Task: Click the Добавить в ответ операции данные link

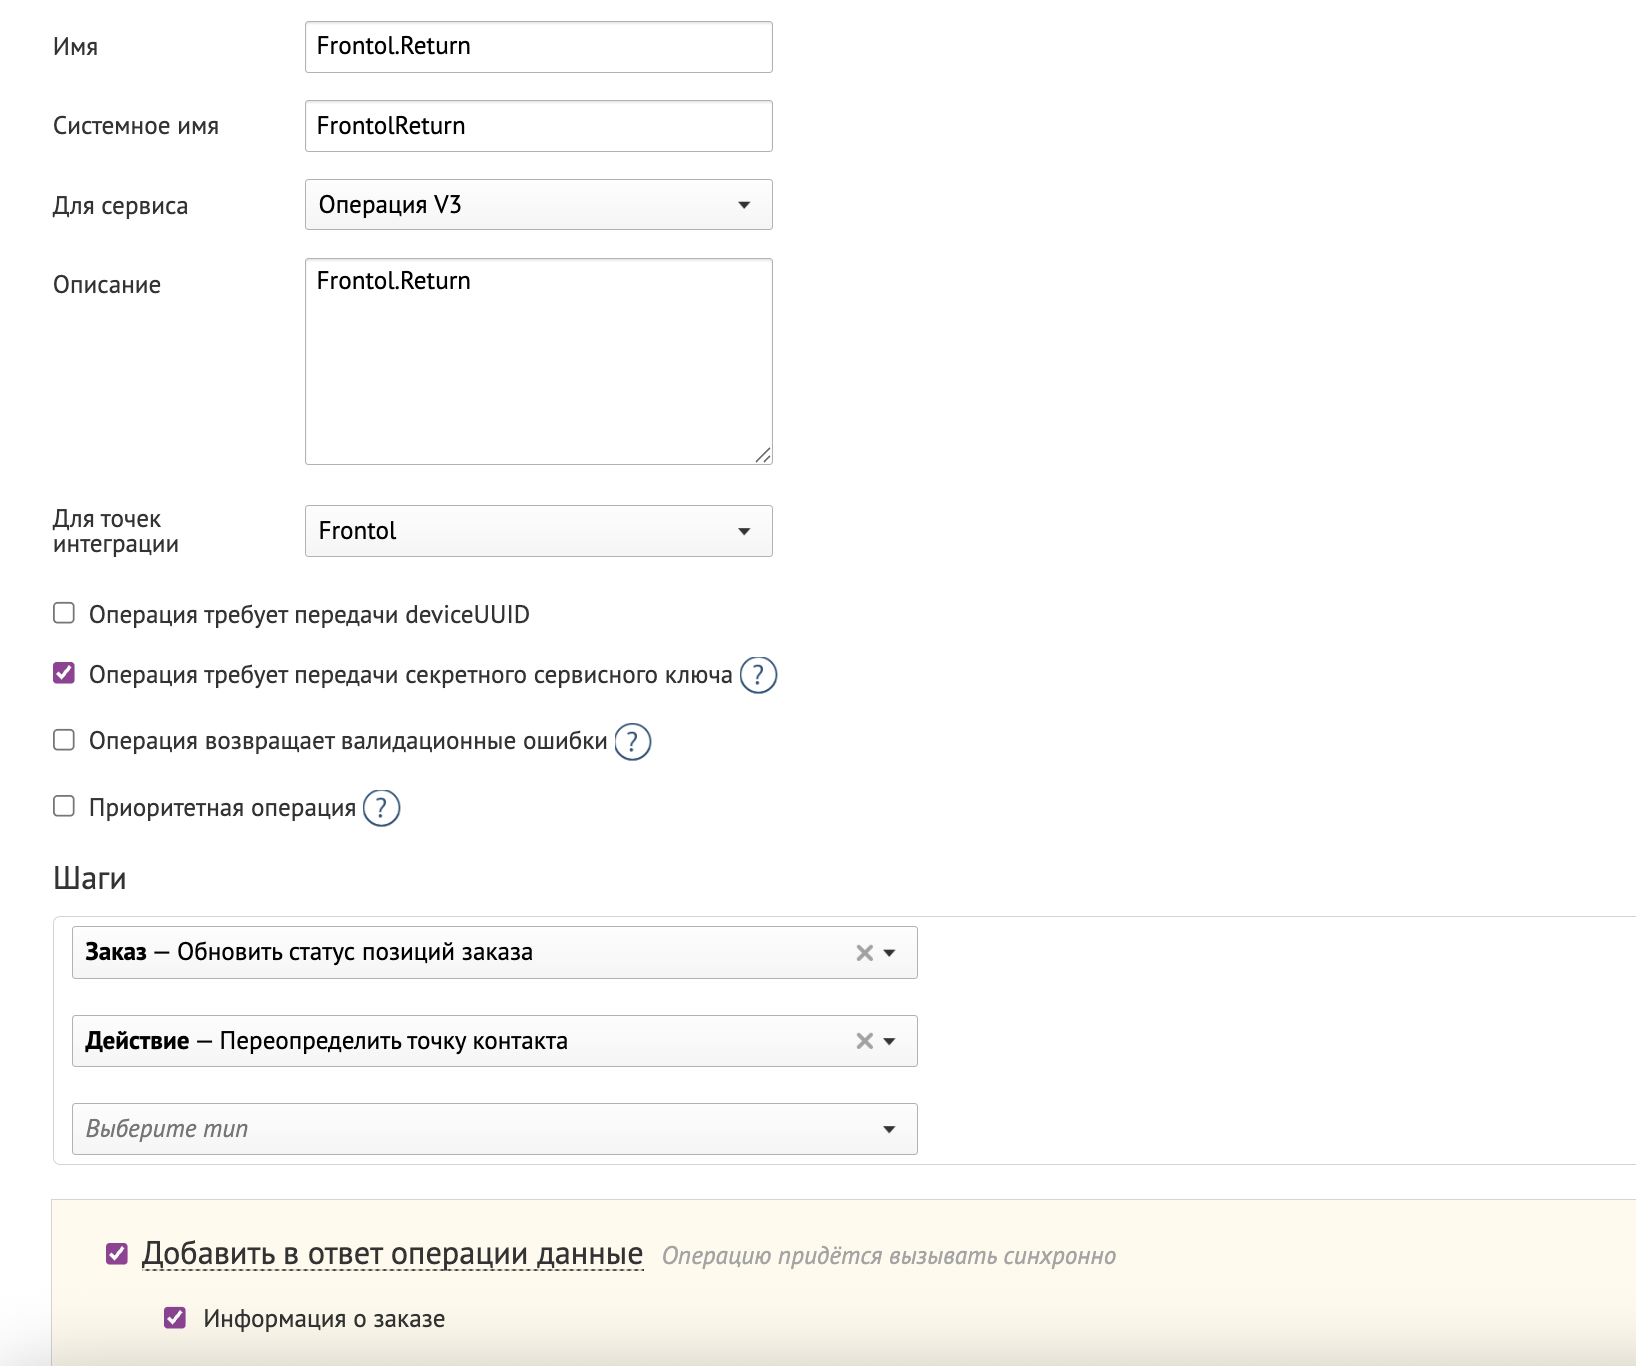Action: pyautogui.click(x=392, y=1254)
